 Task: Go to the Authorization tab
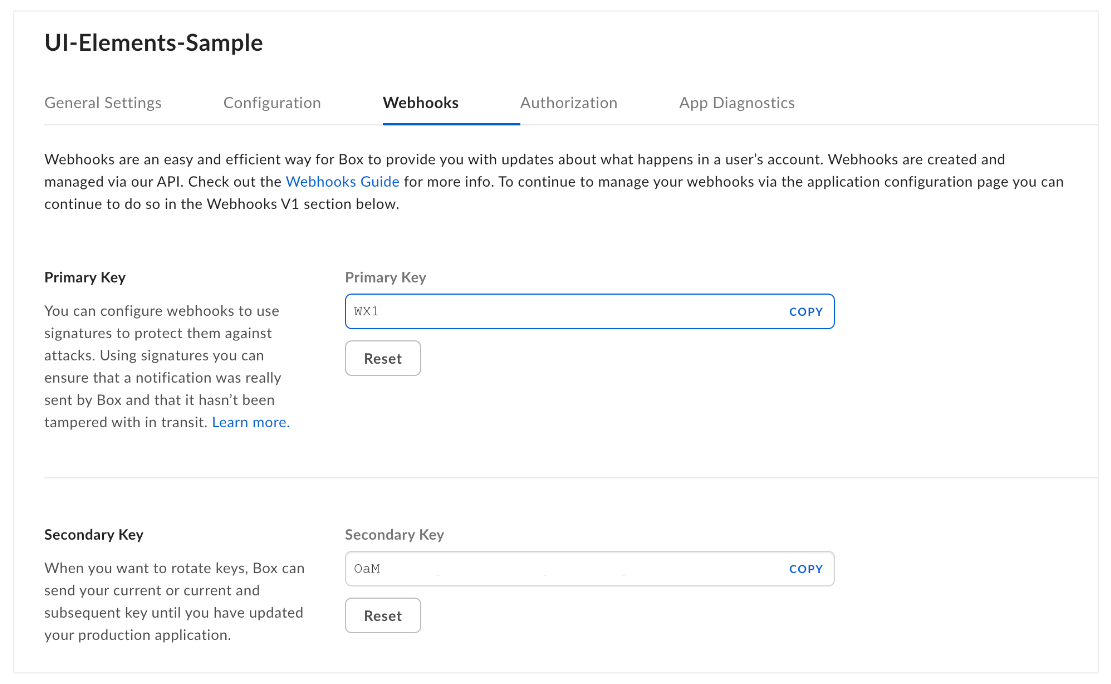point(569,103)
